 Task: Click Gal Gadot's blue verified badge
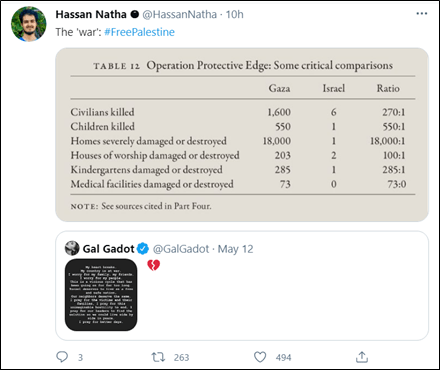point(143,249)
